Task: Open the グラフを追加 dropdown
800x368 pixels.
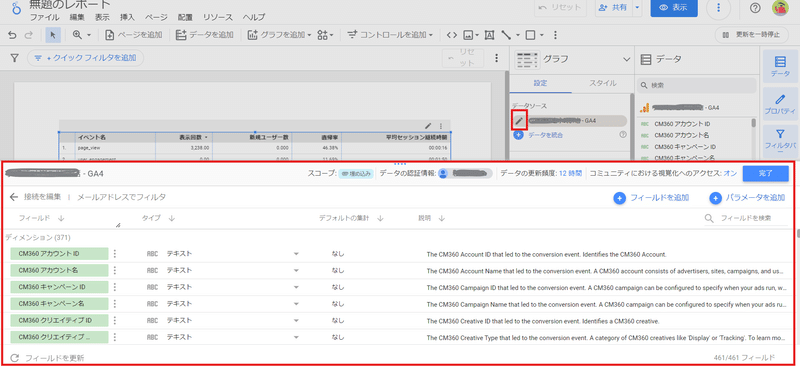Action: click(x=280, y=35)
